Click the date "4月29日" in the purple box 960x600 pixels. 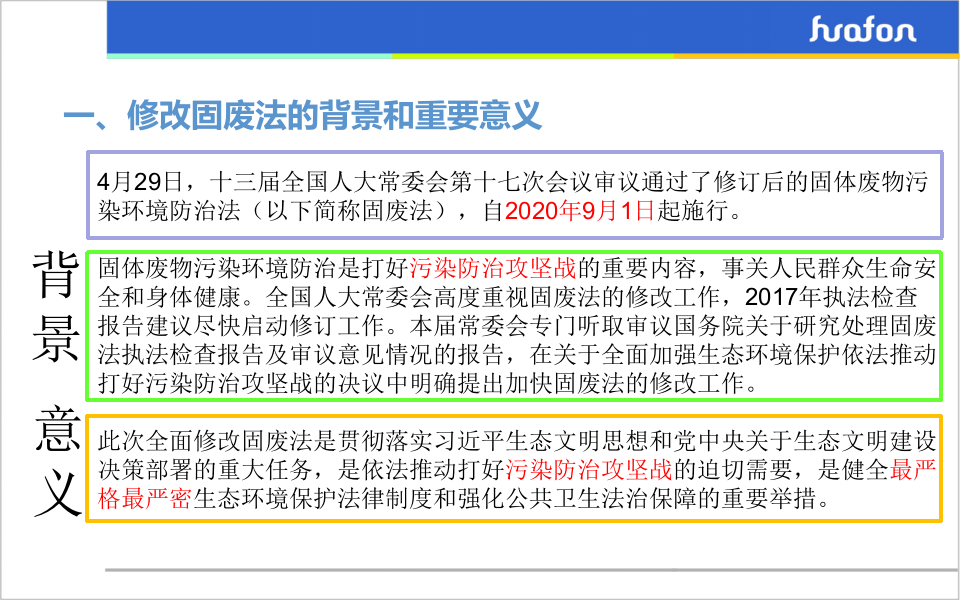[139, 182]
